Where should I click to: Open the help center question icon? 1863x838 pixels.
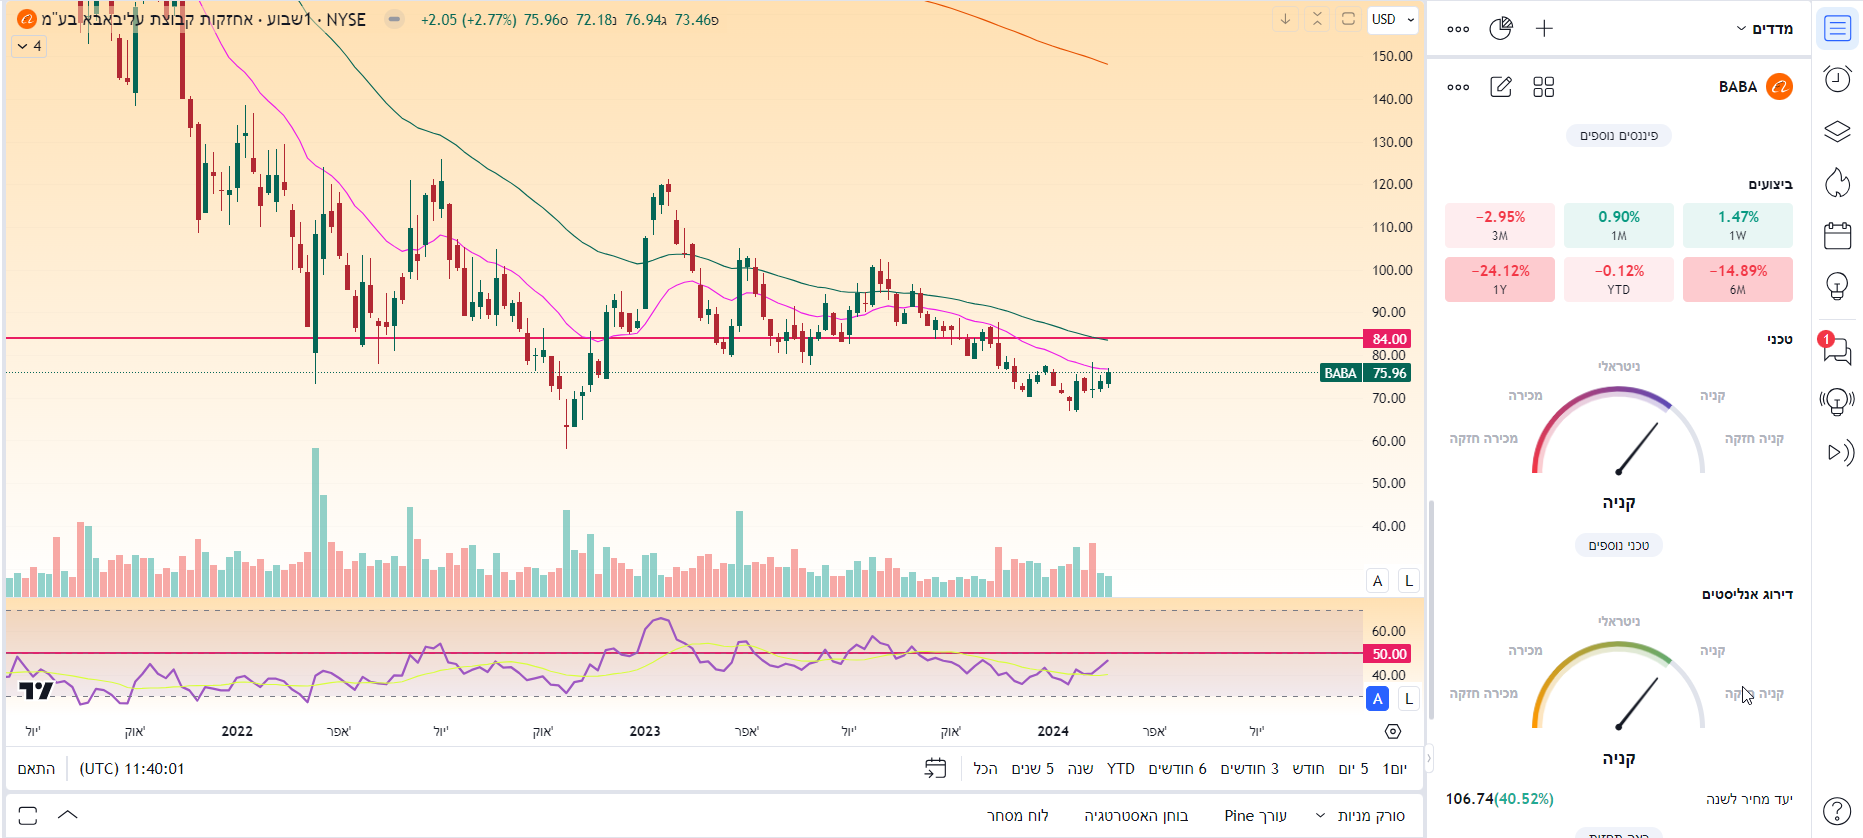[x=1838, y=811]
